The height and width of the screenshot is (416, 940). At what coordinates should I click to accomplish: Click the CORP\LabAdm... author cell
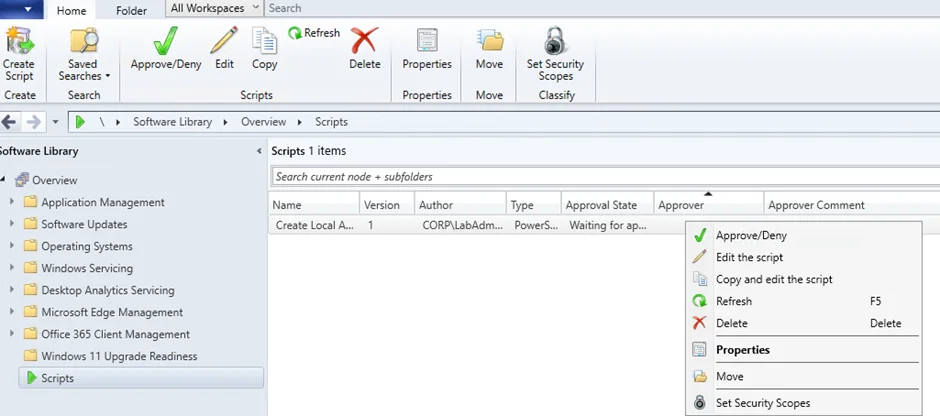tap(461, 226)
